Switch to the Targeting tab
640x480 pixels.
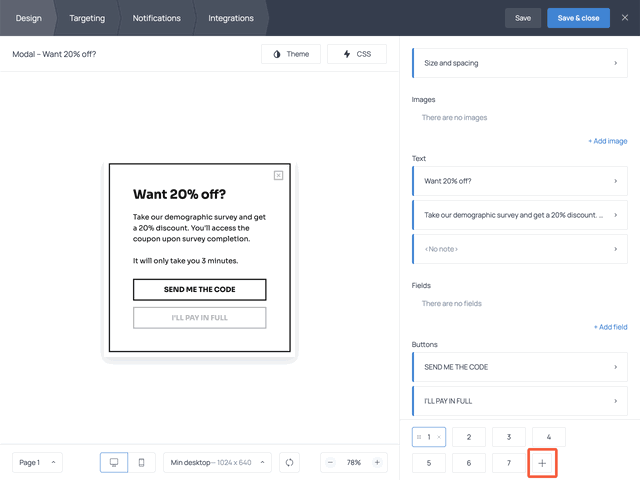pos(87,18)
